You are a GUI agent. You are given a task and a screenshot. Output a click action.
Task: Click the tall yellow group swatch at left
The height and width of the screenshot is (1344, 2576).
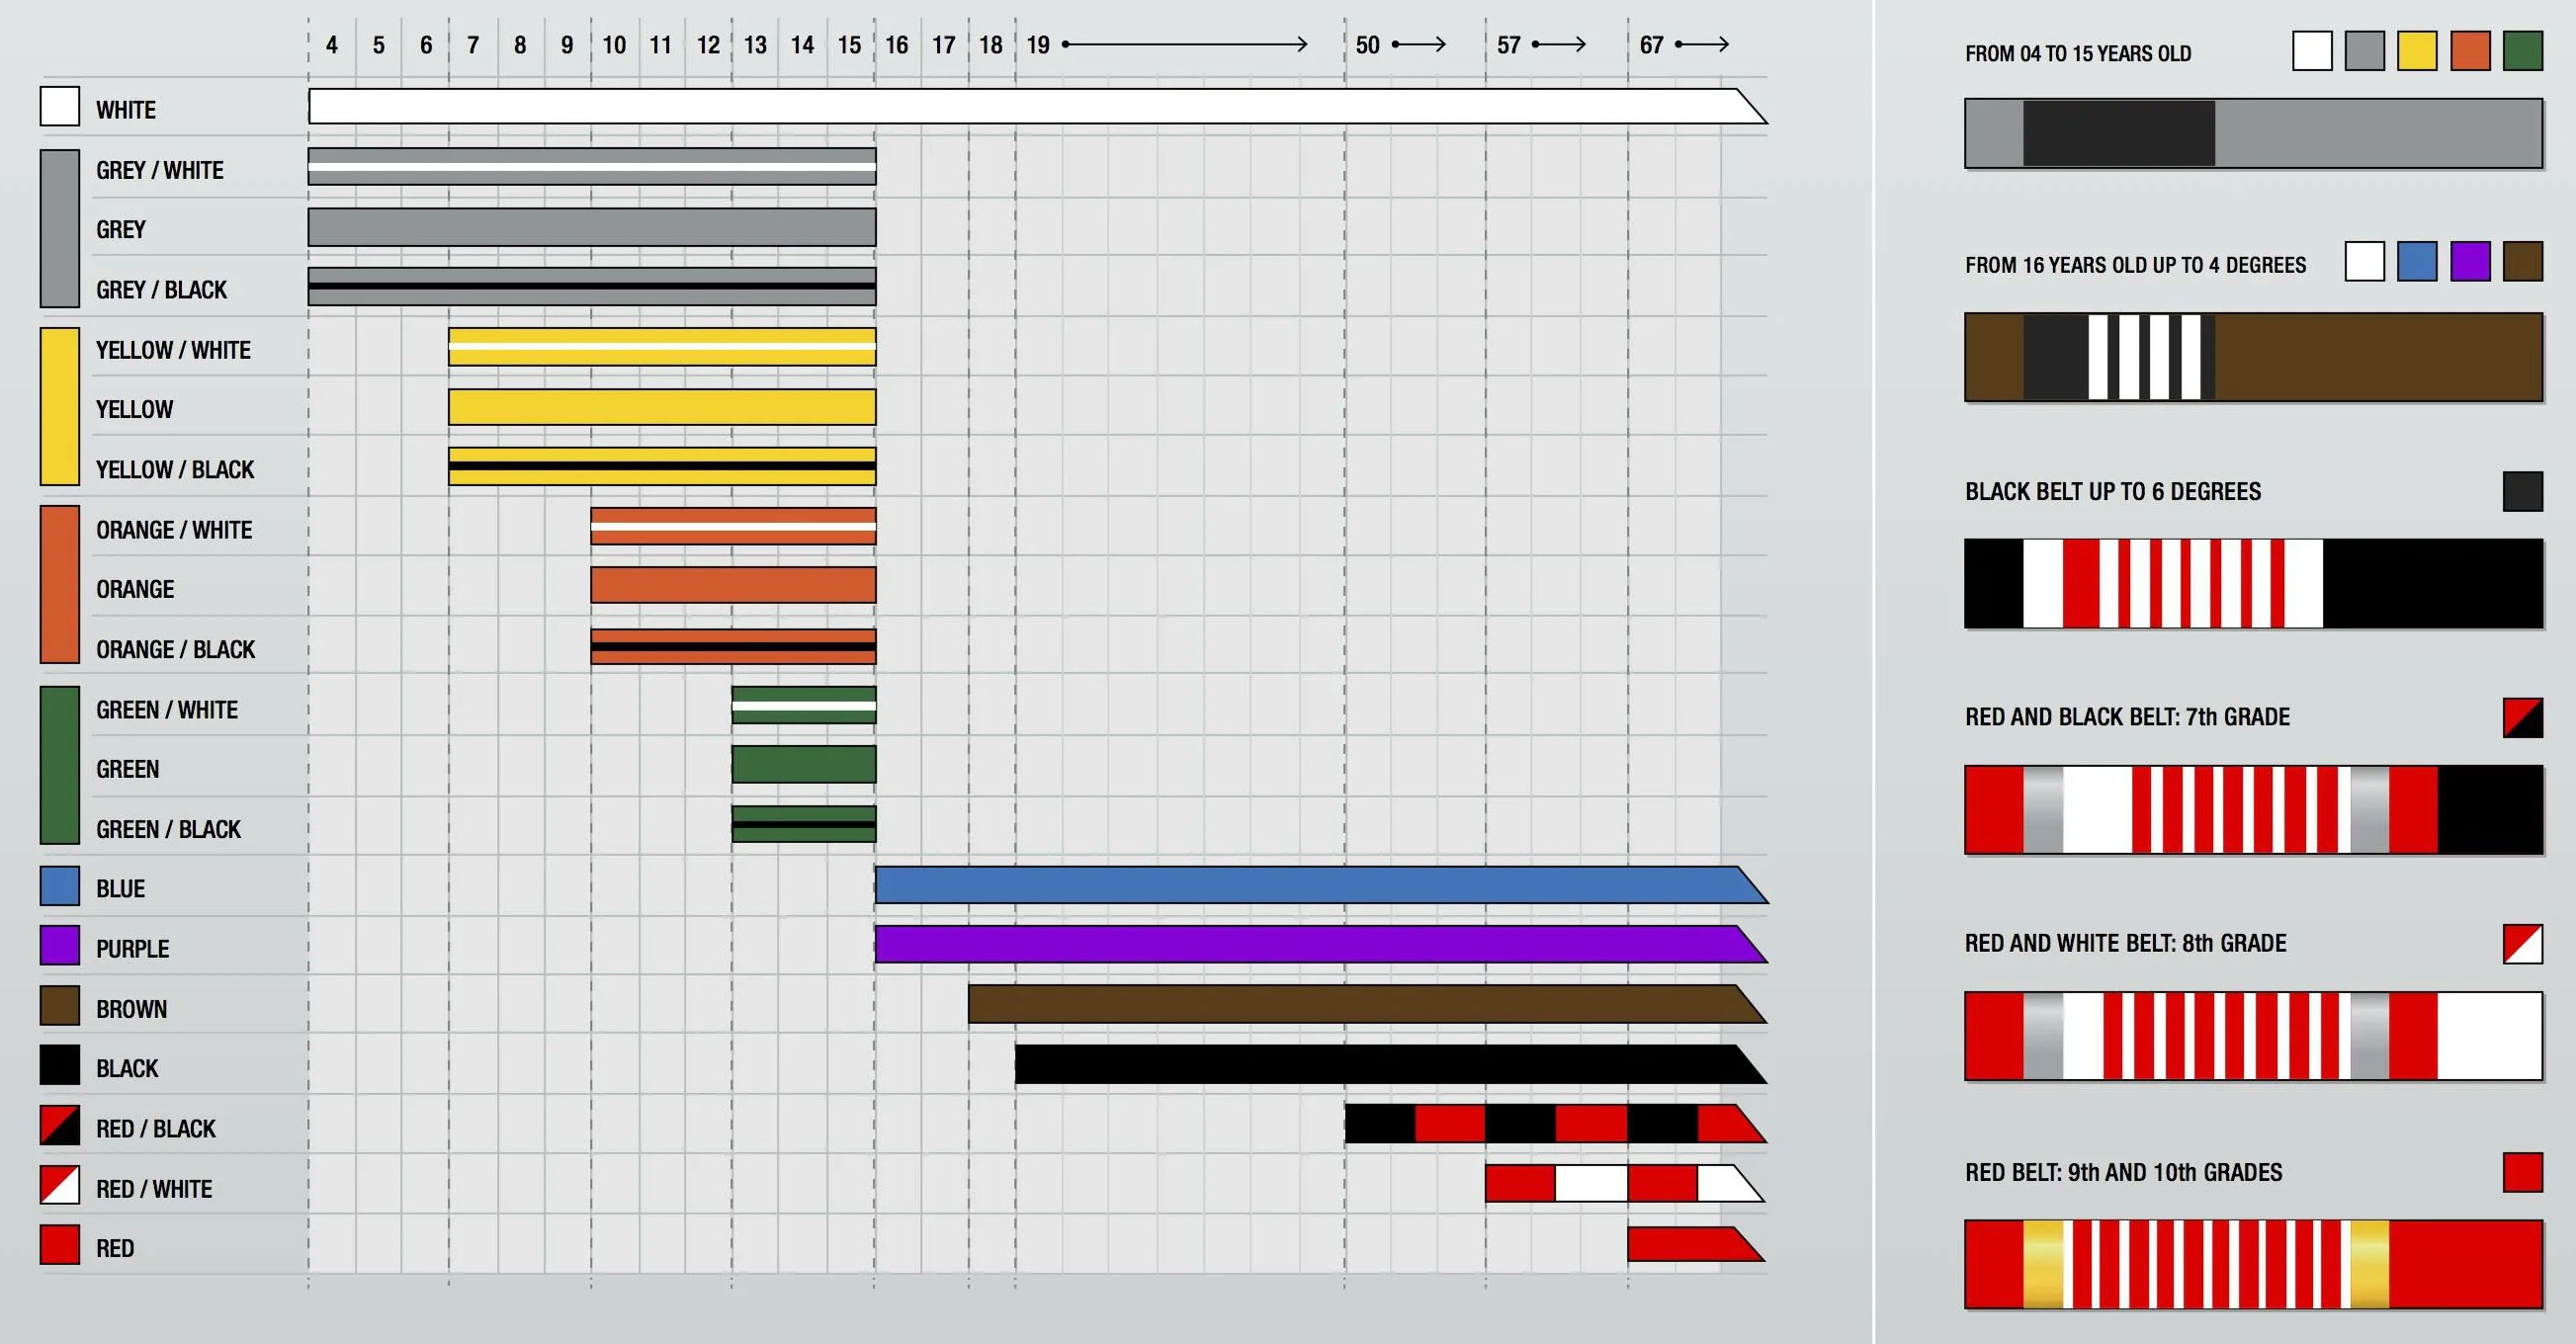(x=60, y=407)
